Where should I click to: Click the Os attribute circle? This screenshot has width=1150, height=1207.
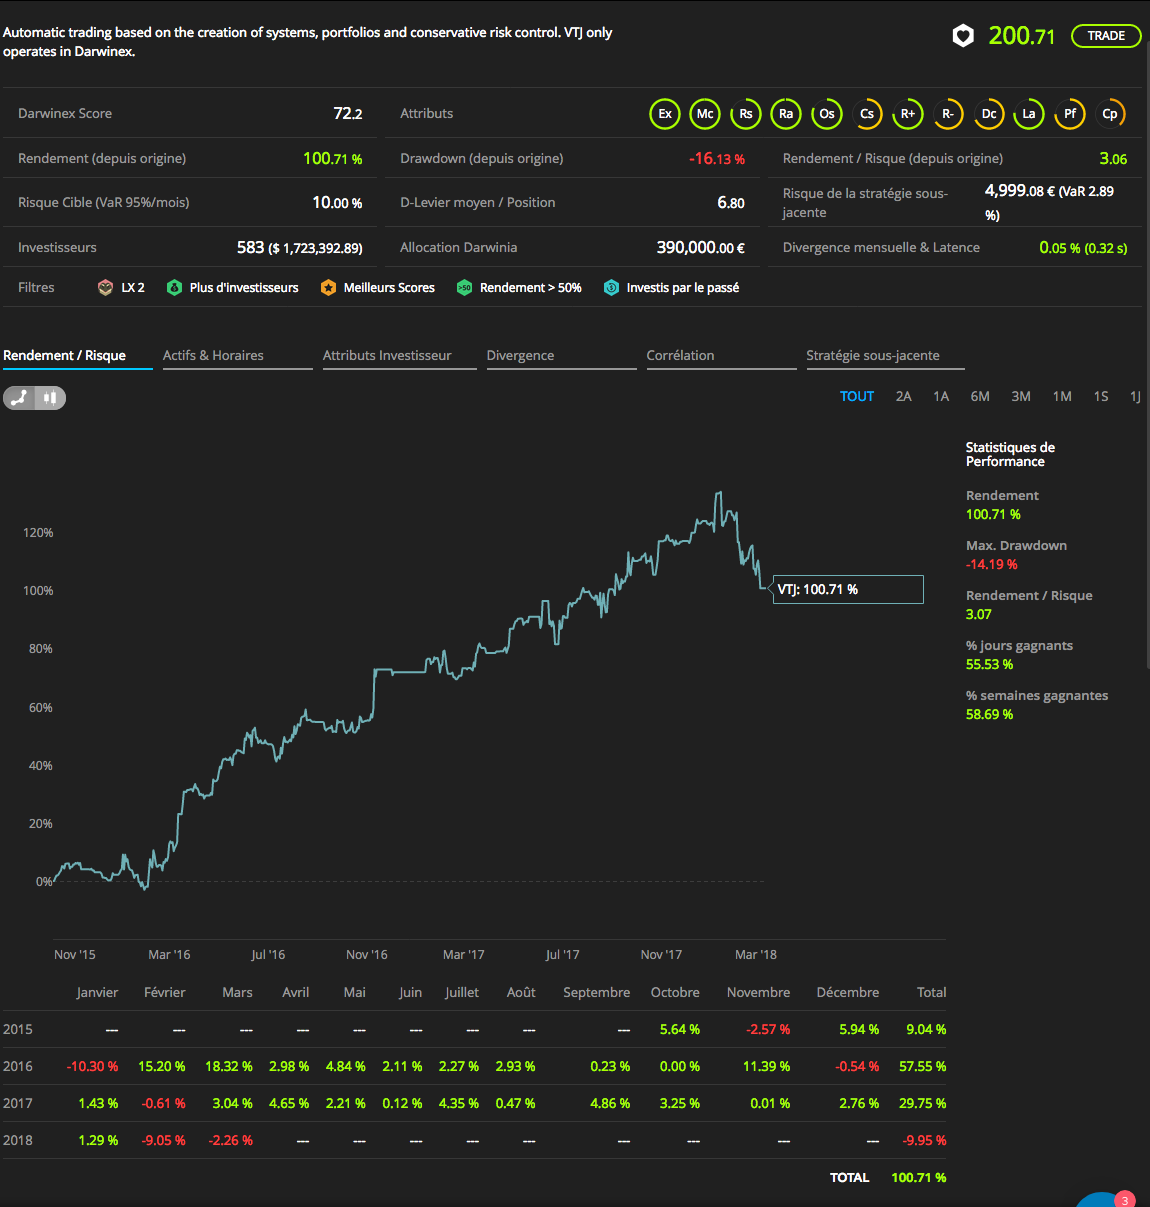point(827,114)
